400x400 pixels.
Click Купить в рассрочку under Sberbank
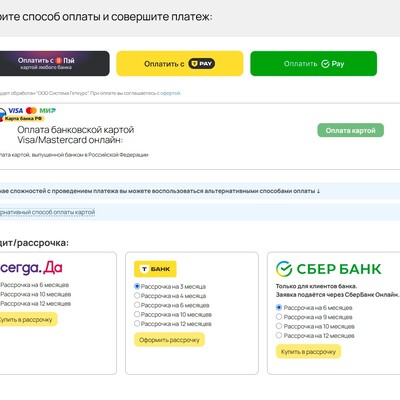308,352
